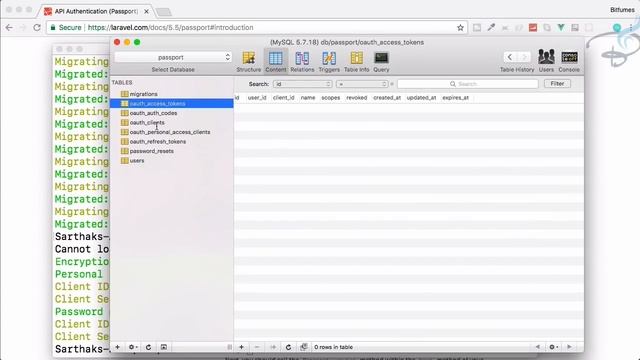Click the Search input field
640x360 pixels.
pyautogui.click(x=468, y=84)
